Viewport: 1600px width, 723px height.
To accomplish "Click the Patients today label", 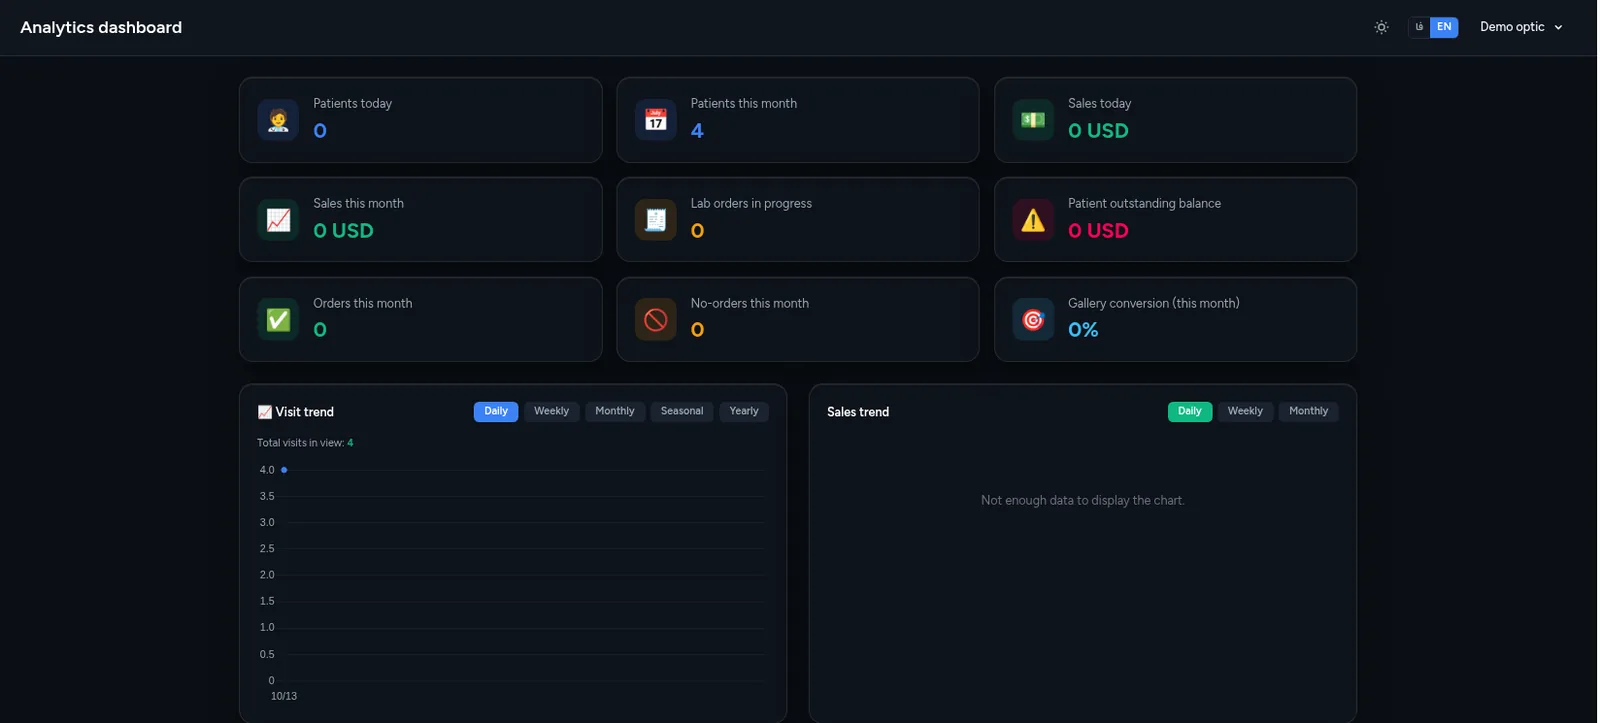I will [352, 104].
